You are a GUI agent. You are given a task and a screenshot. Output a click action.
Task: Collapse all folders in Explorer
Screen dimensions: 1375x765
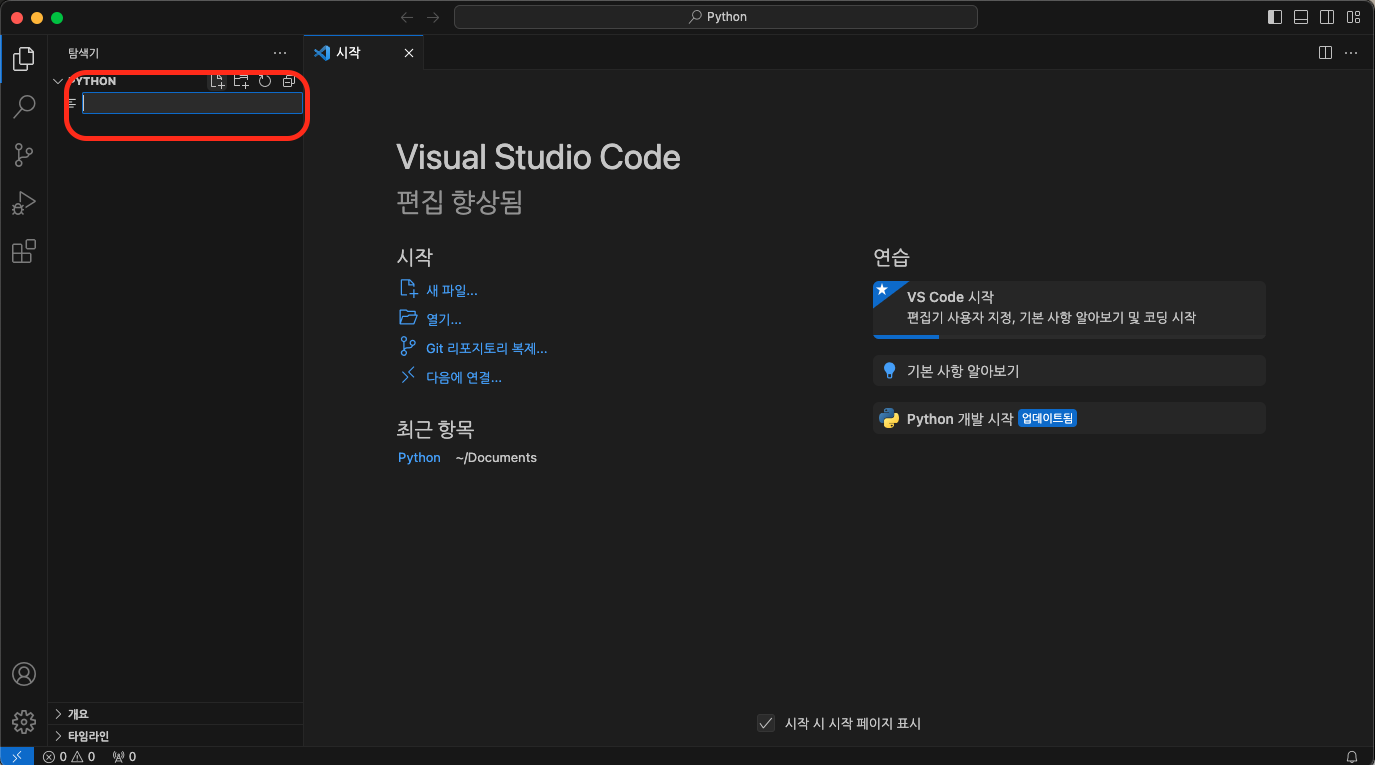(288, 81)
